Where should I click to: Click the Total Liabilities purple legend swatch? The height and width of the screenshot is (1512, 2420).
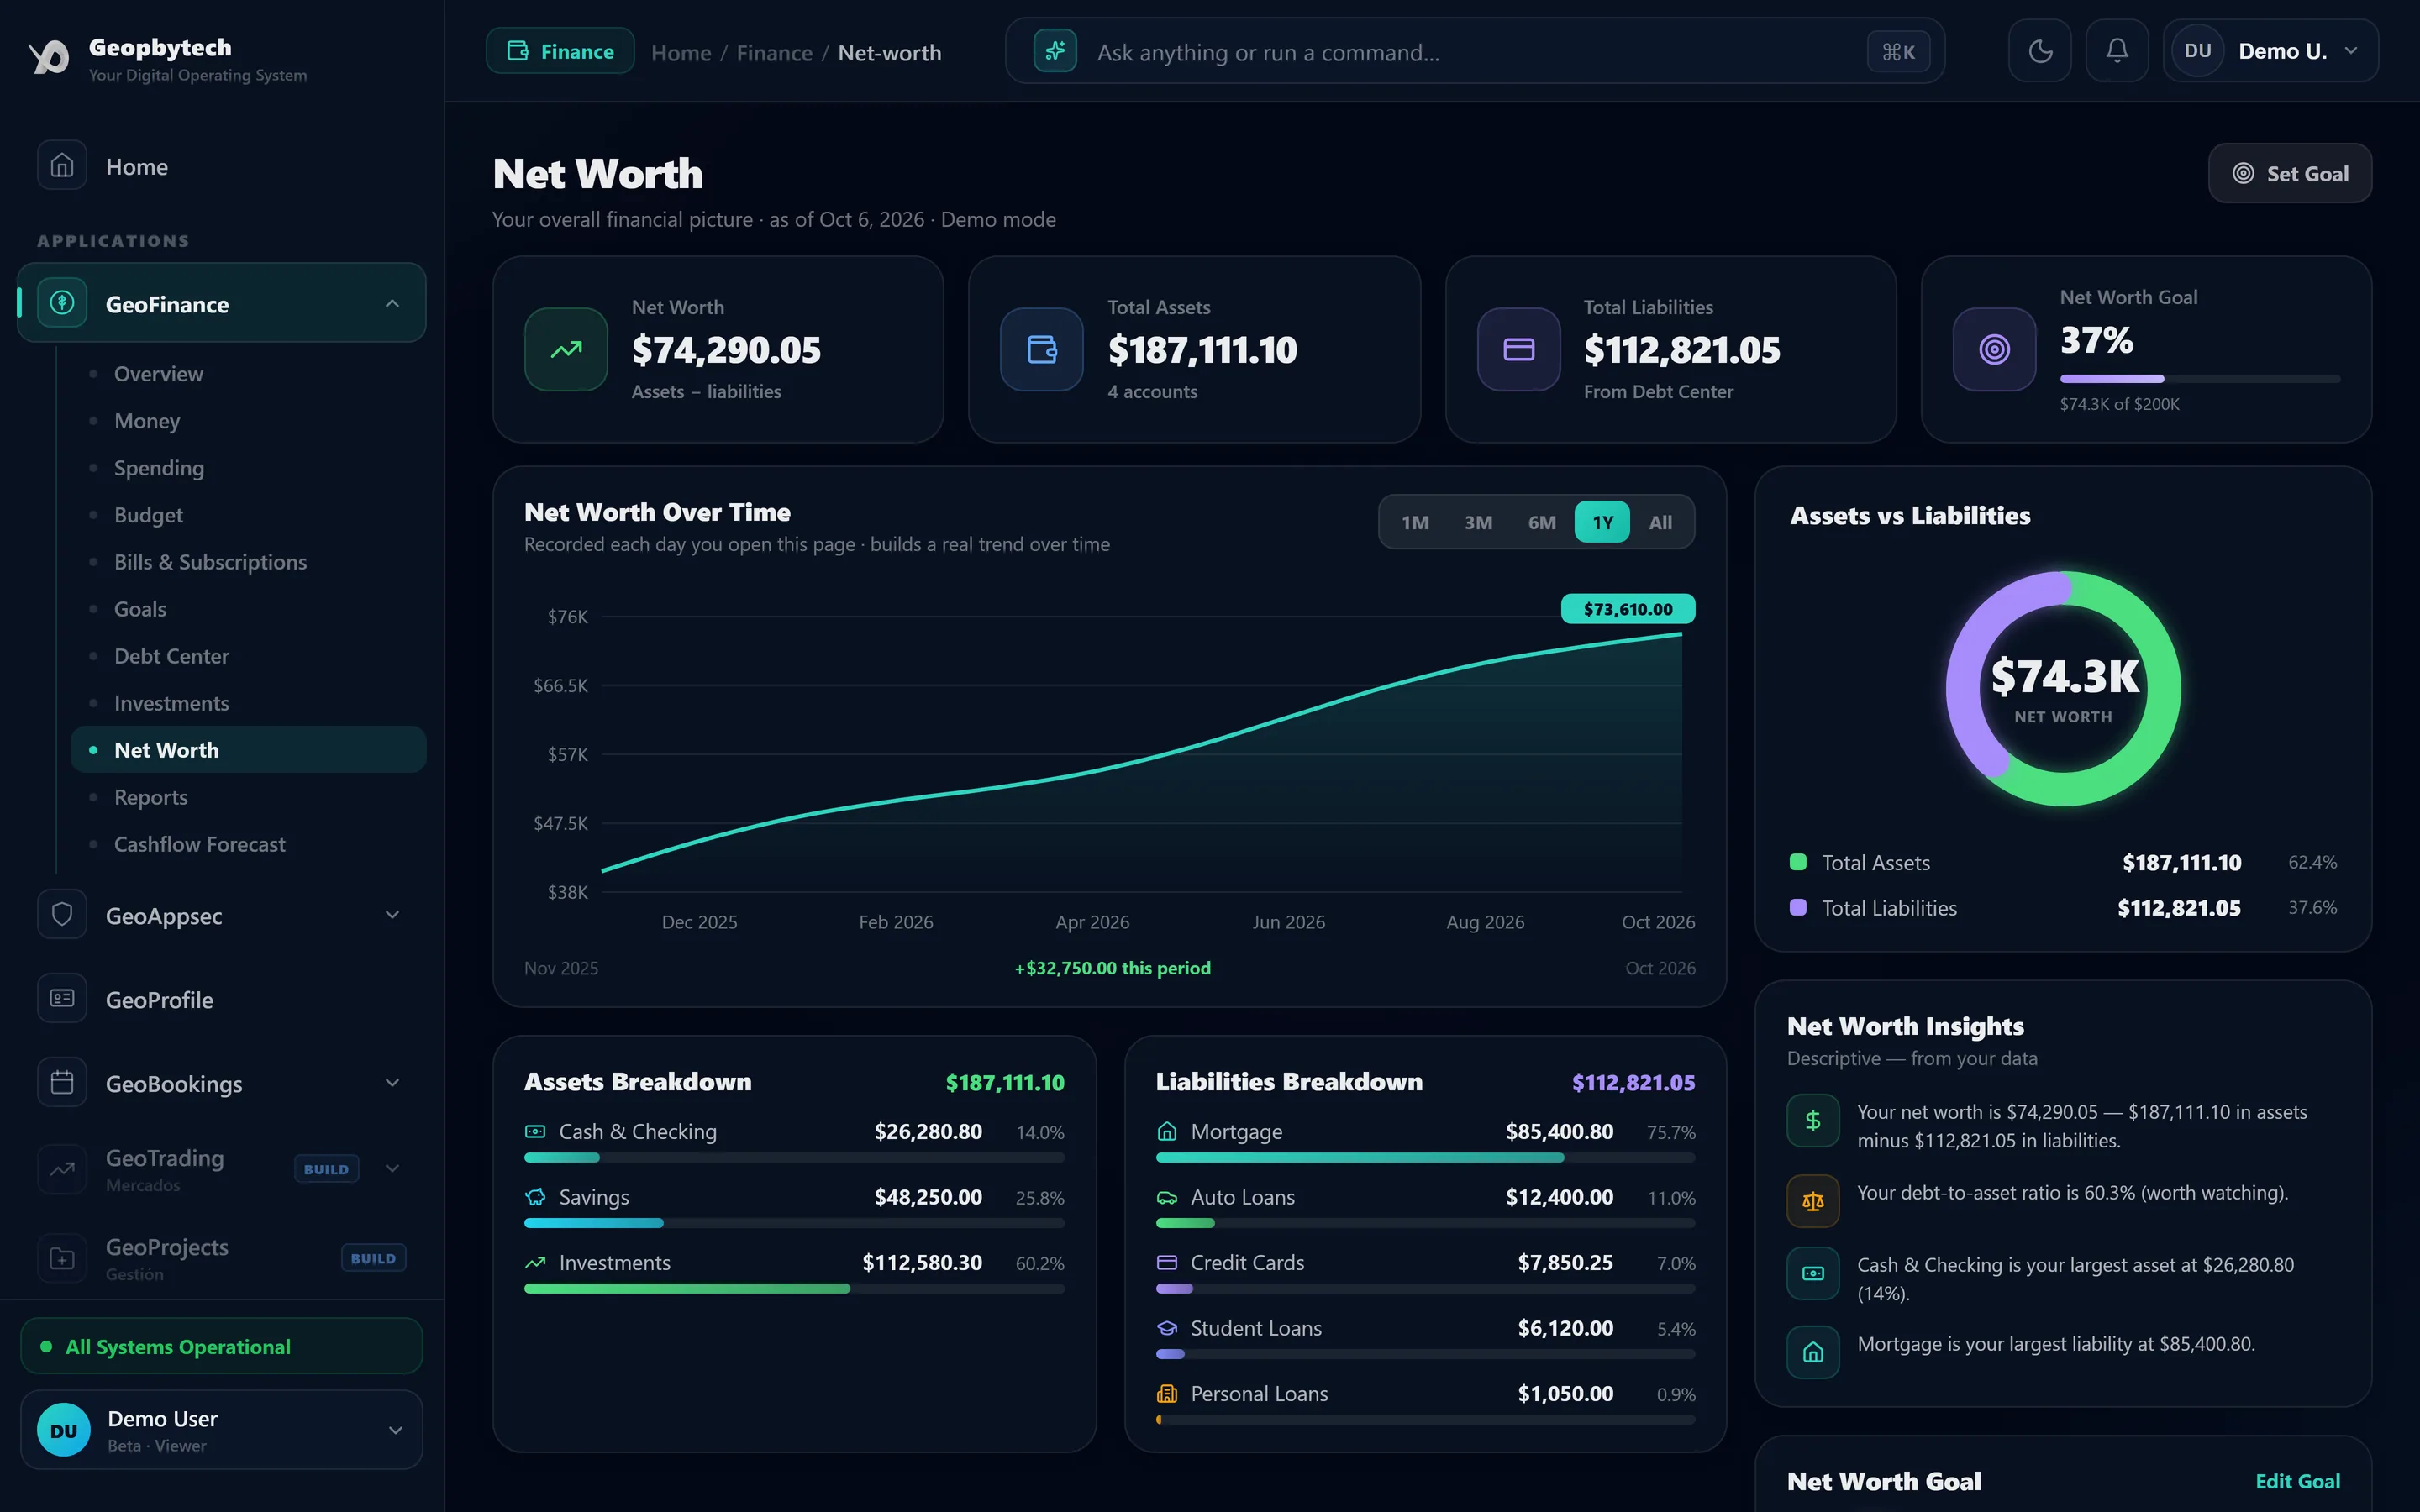[x=1798, y=907]
